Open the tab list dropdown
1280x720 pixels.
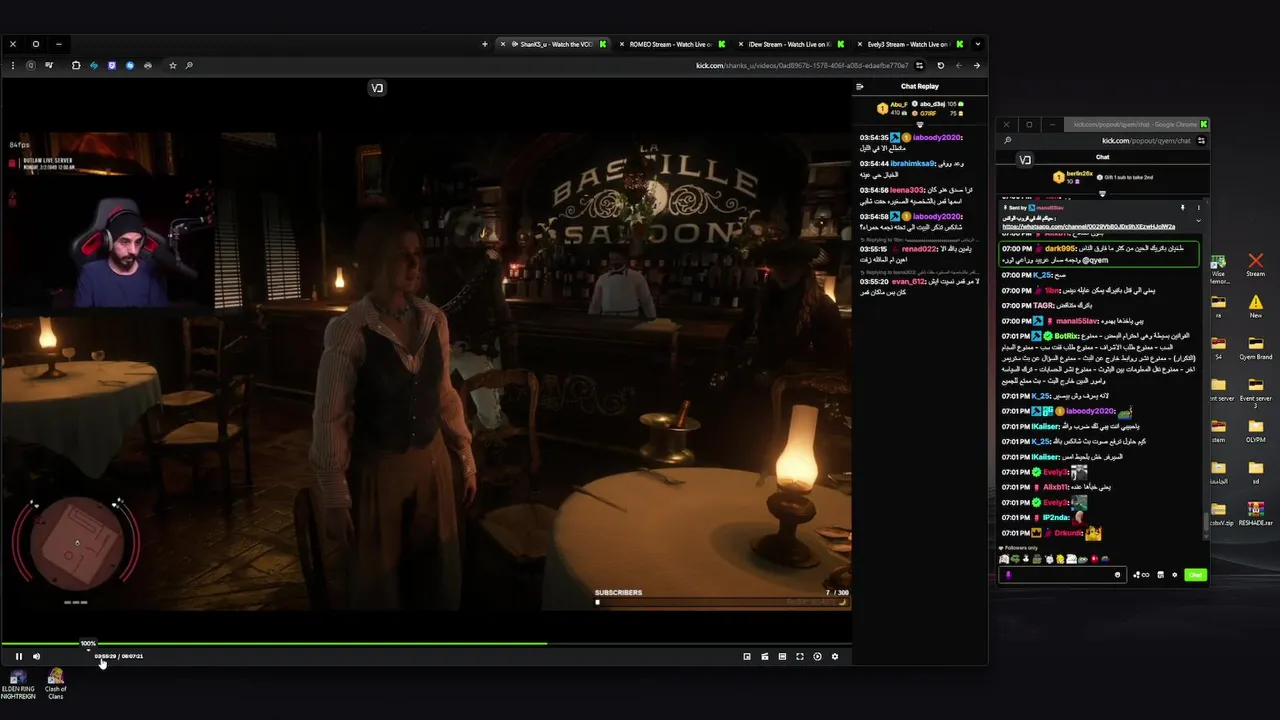click(x=977, y=44)
